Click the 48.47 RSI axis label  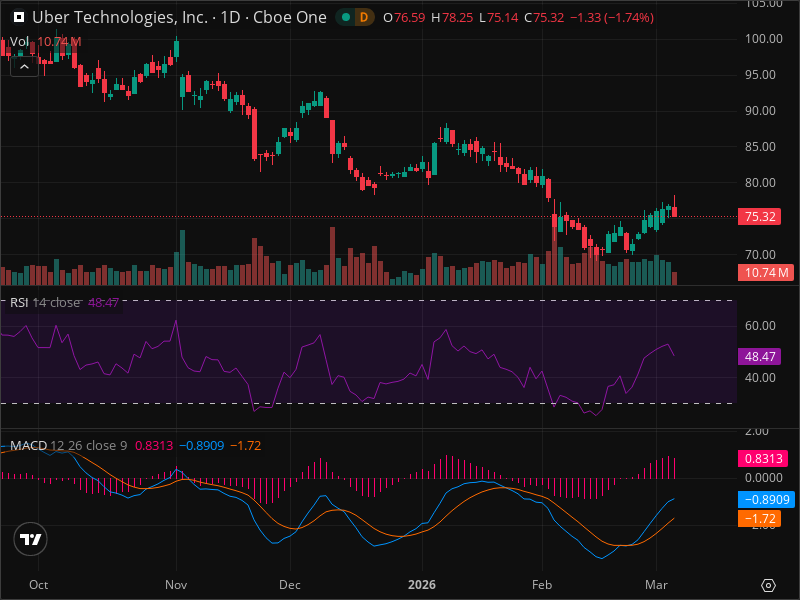pos(759,356)
